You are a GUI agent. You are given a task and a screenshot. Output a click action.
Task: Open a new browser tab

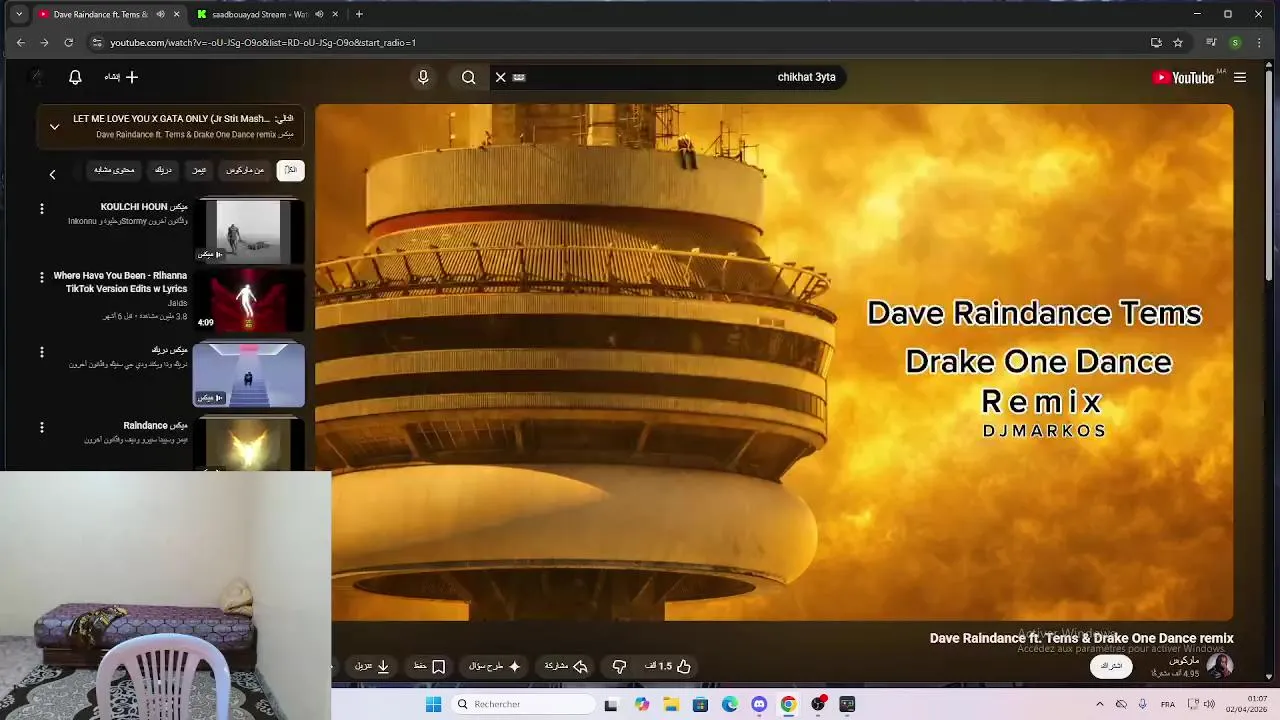(359, 14)
